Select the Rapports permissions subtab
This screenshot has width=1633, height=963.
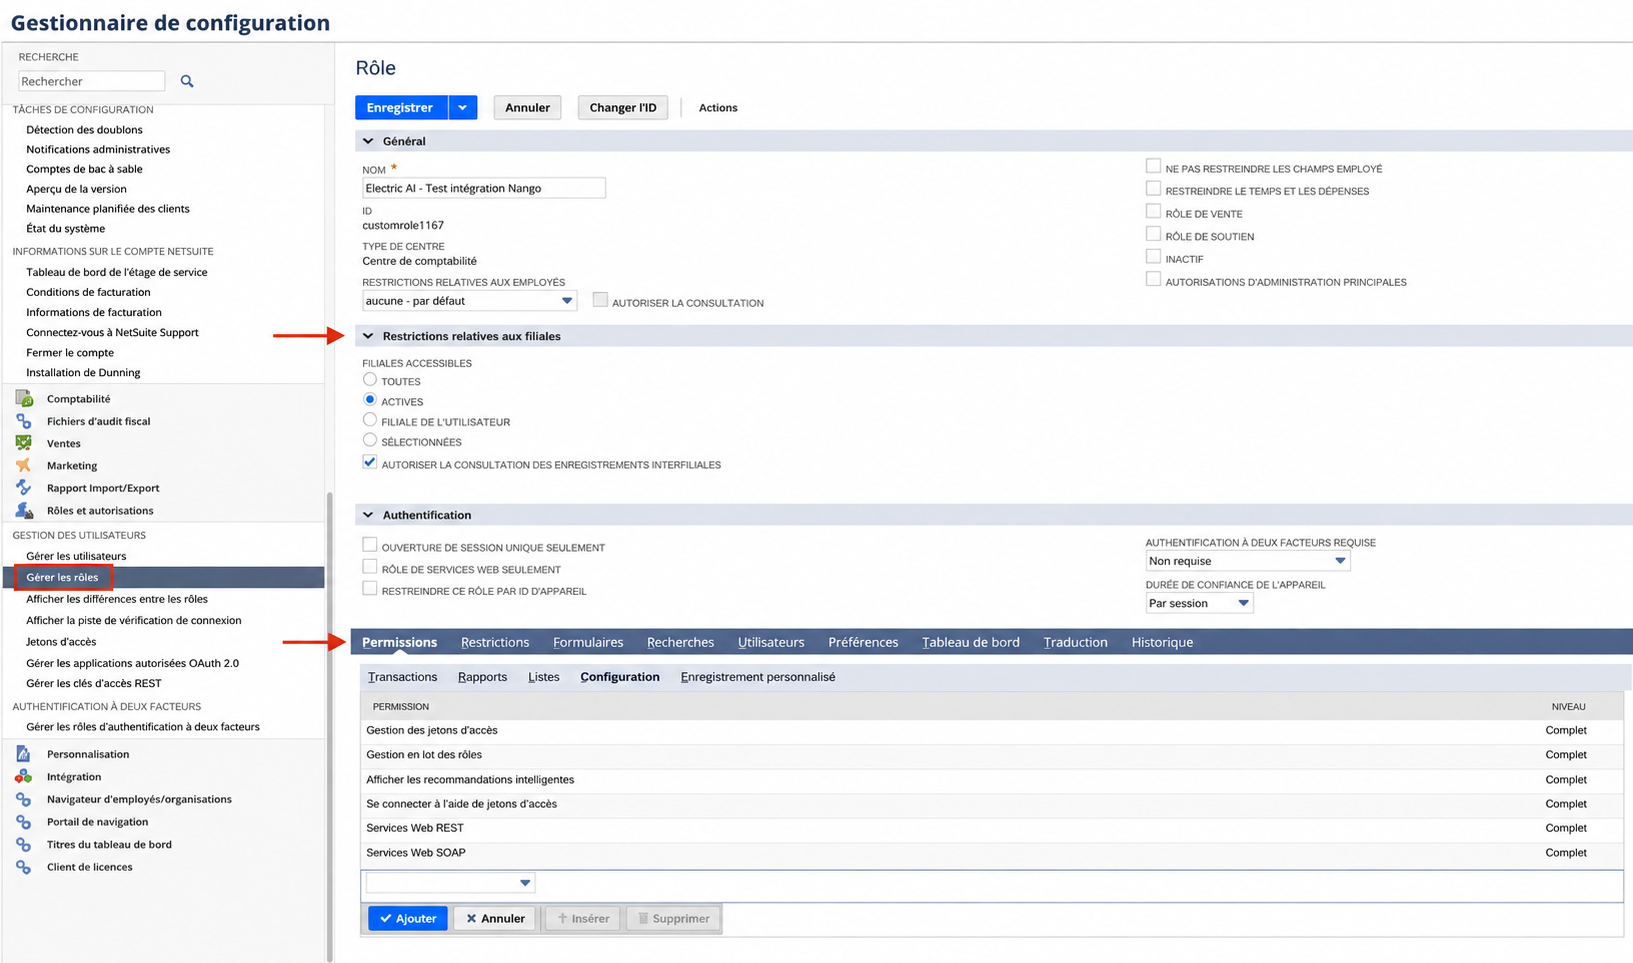click(x=482, y=677)
